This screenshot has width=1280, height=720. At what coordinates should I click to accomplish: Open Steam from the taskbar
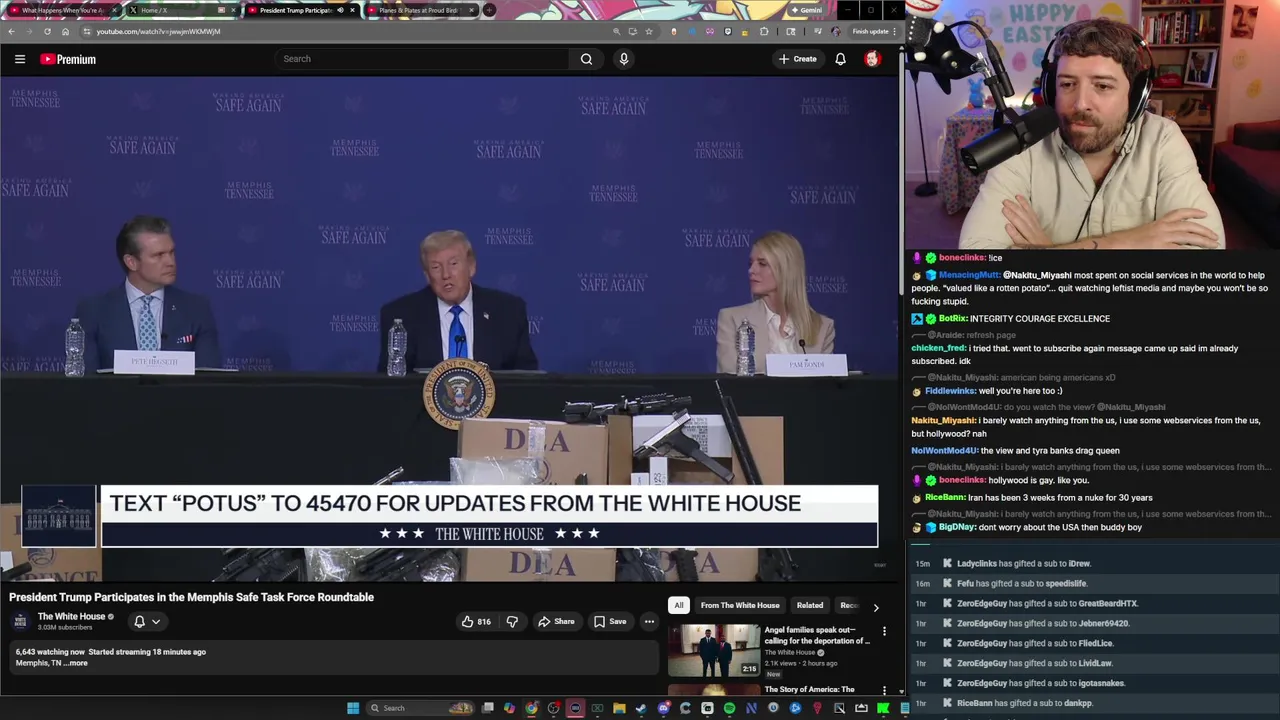coord(641,708)
